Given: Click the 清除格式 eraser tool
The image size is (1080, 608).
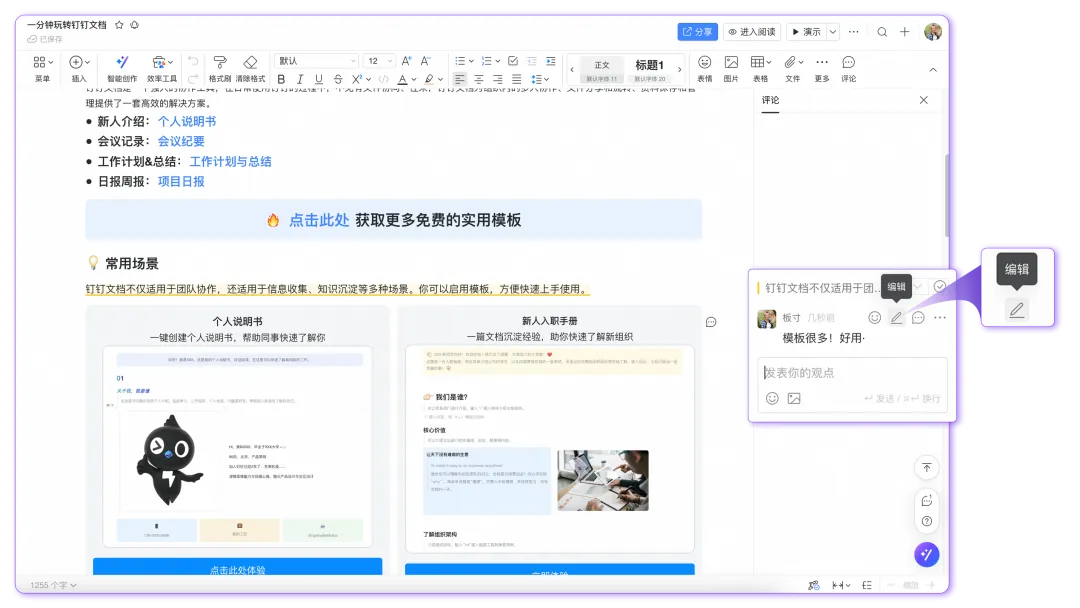Looking at the screenshot, I should [x=250, y=68].
